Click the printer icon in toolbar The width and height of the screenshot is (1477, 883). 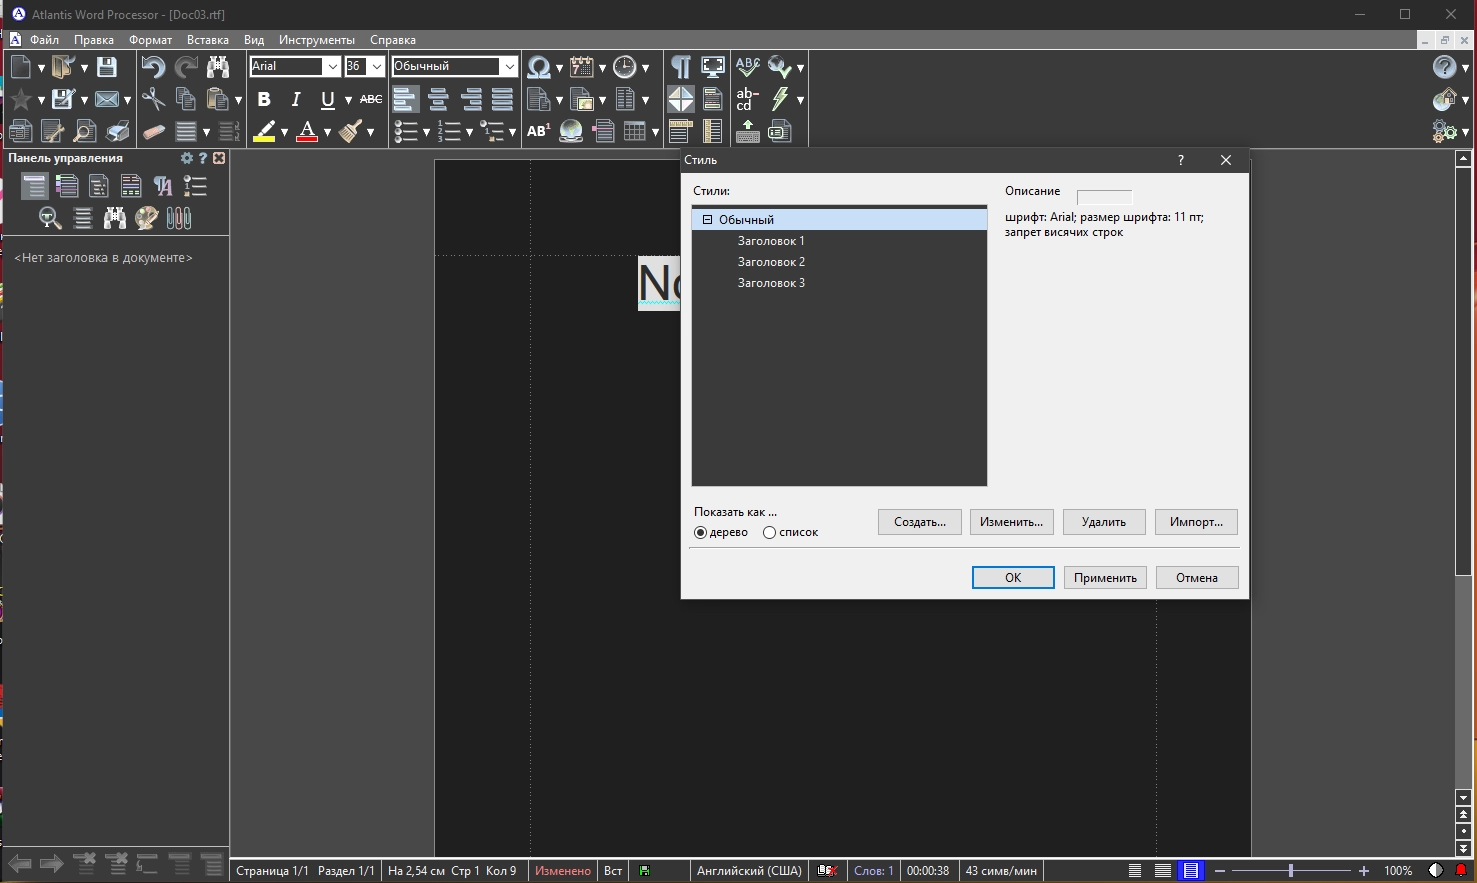(x=118, y=131)
